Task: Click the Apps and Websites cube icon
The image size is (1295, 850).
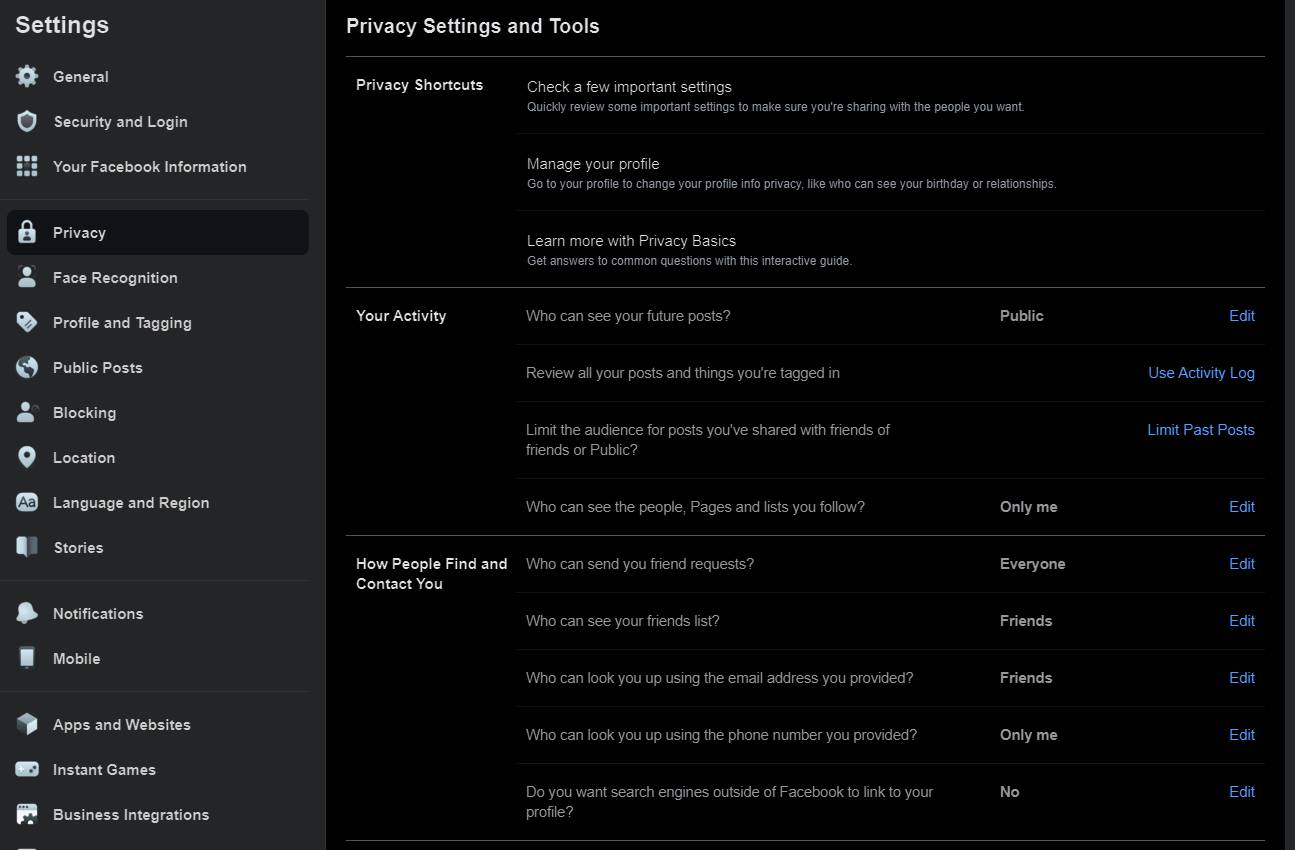Action: 27,724
